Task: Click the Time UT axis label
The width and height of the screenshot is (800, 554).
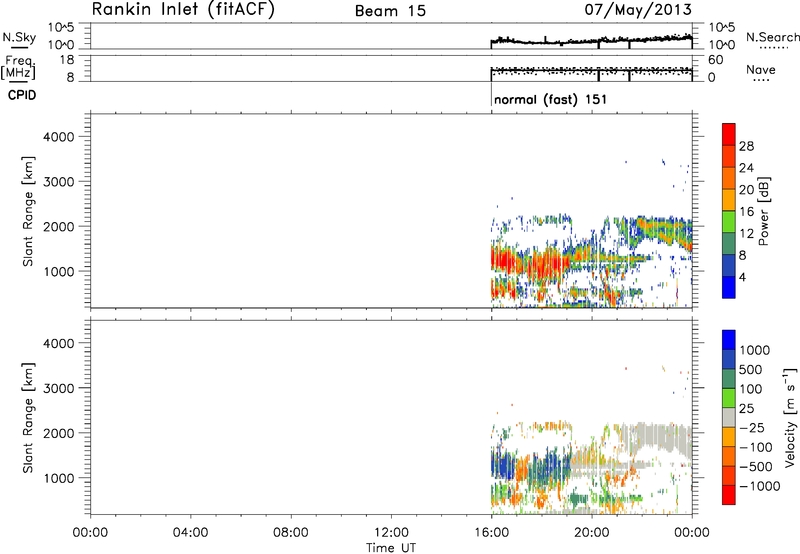Action: coord(391,548)
